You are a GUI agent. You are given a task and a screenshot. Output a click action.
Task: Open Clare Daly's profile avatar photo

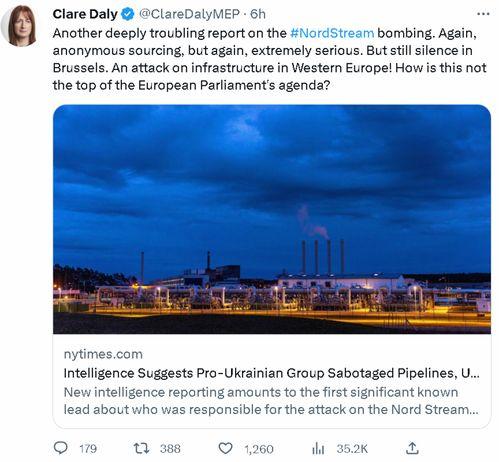tap(20, 25)
